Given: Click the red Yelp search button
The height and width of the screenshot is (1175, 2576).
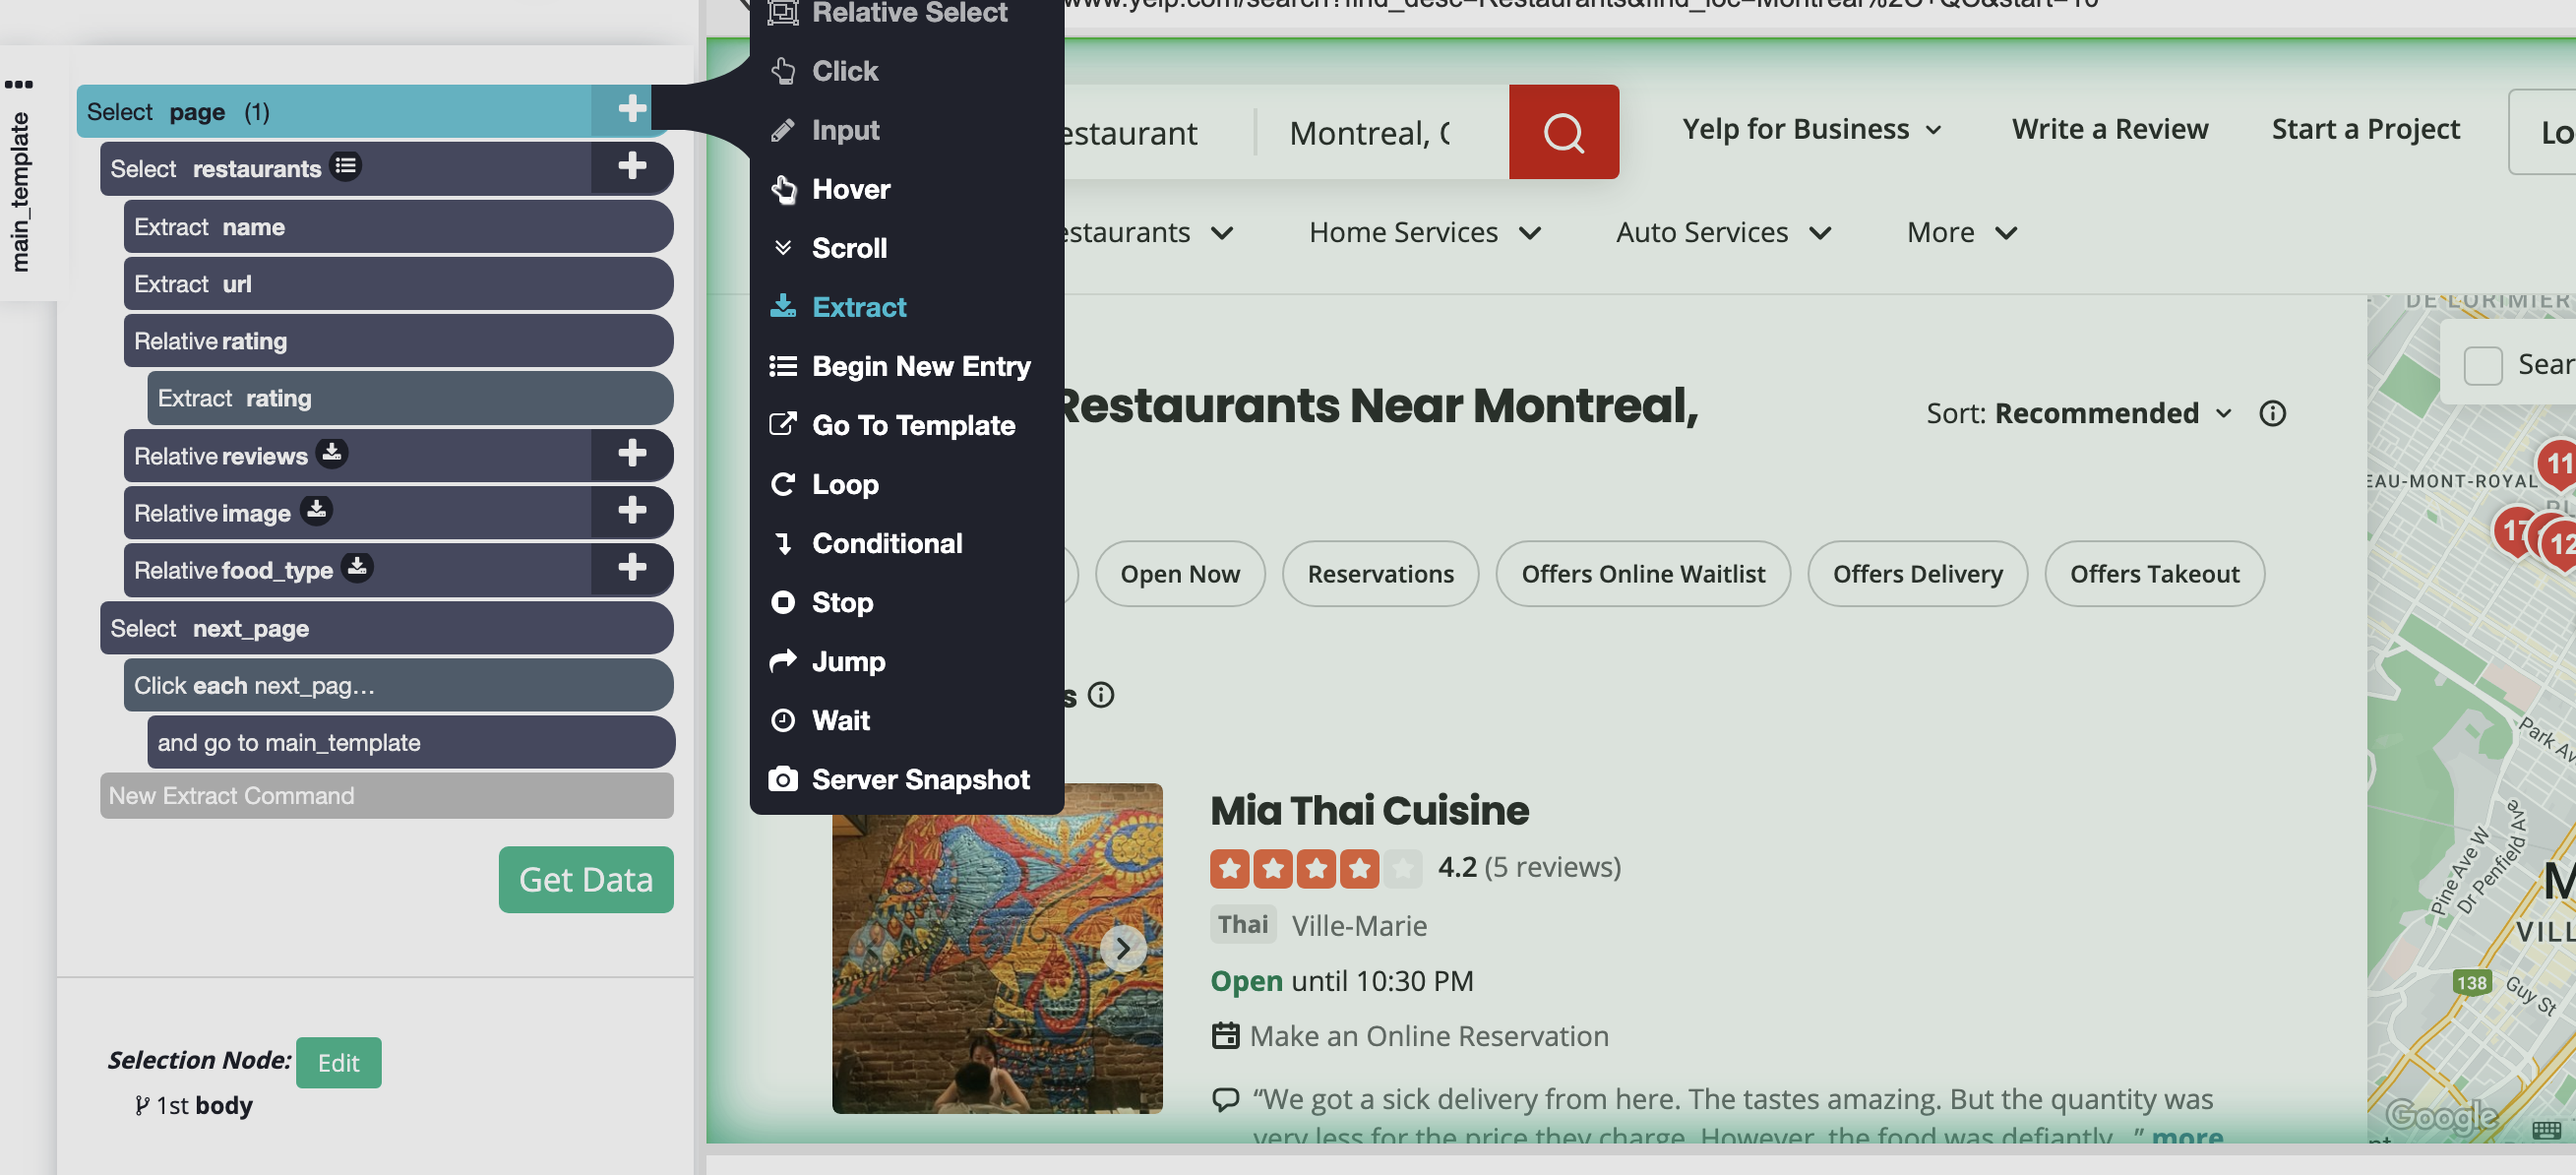Looking at the screenshot, I should click(x=1563, y=132).
